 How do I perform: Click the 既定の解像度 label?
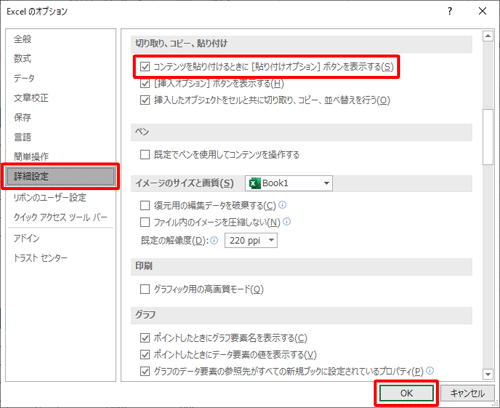[x=175, y=240]
